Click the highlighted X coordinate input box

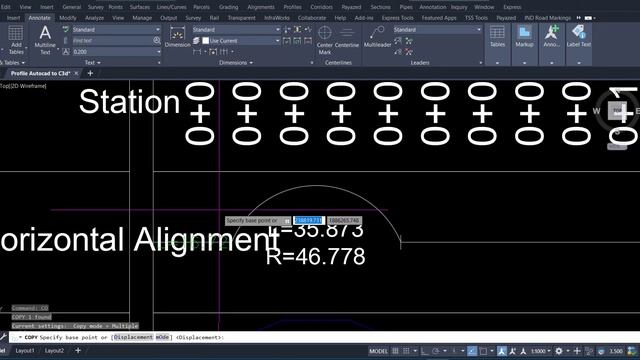[309, 220]
